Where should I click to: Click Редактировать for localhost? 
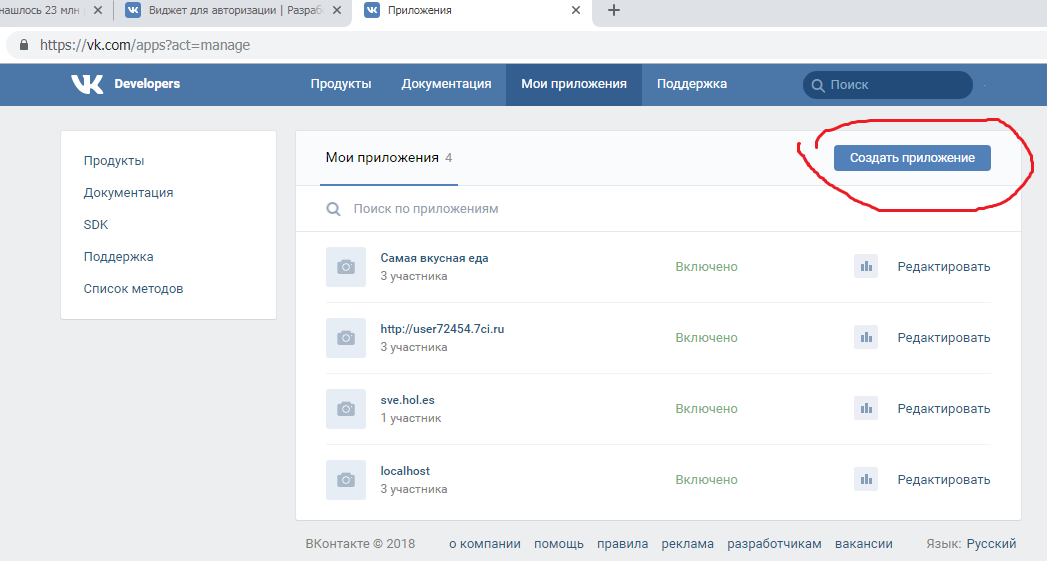pos(944,480)
